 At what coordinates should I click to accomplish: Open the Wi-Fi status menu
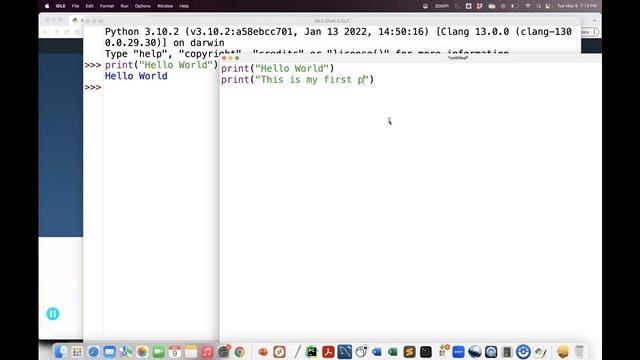pyautogui.click(x=528, y=6)
